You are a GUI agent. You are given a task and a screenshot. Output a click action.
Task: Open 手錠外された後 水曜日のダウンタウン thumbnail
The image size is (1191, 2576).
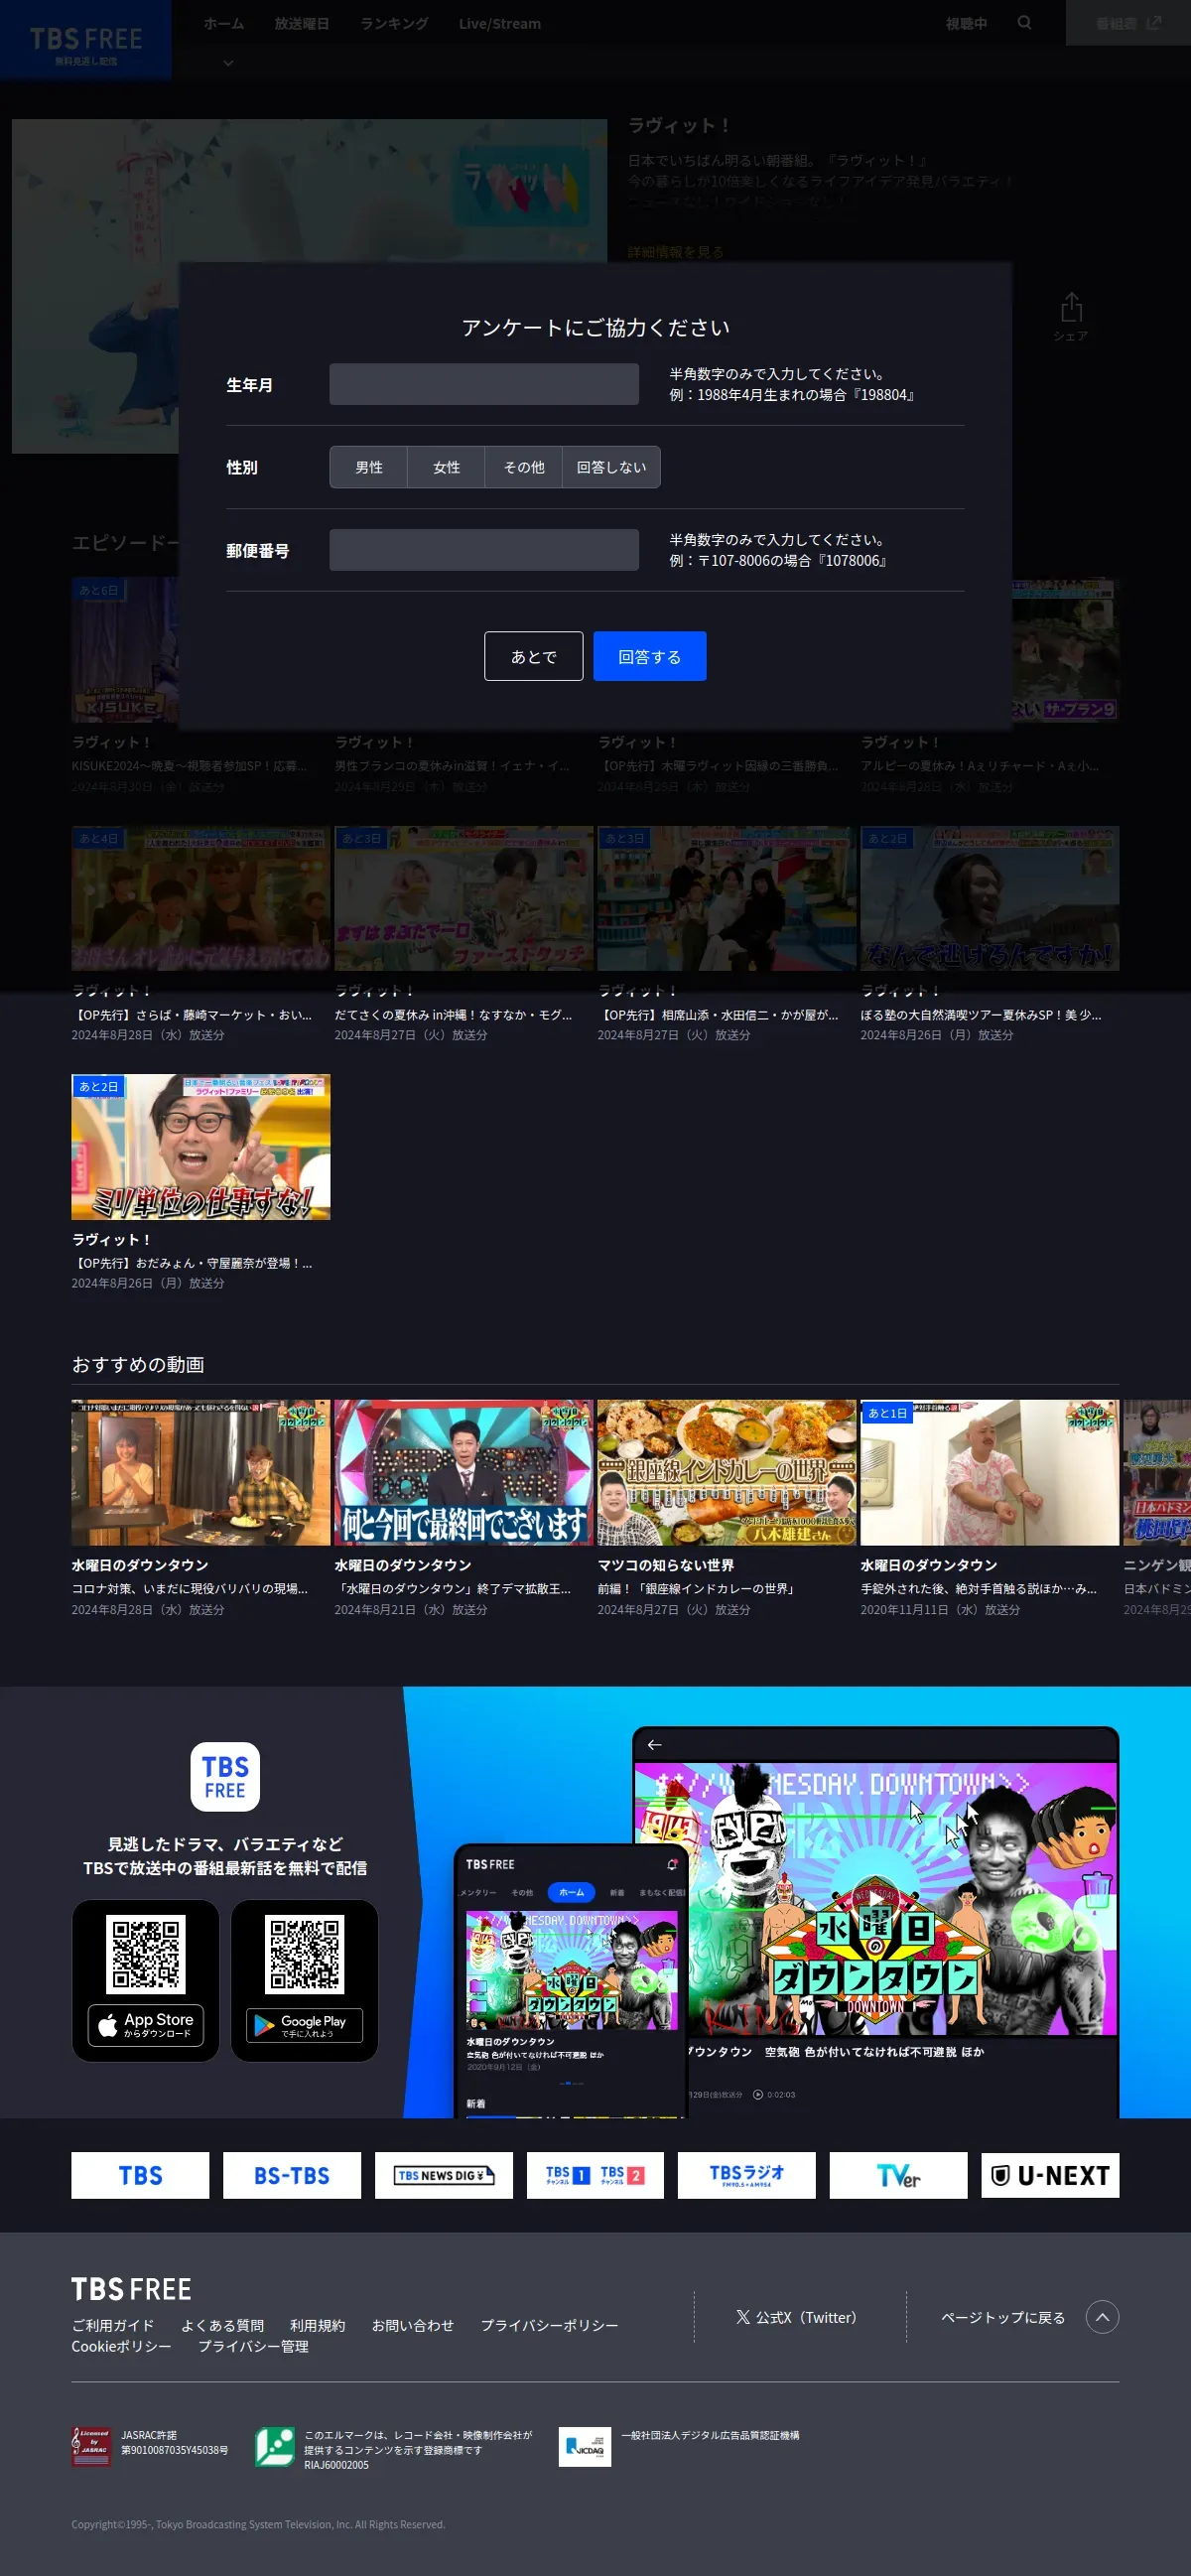point(989,1472)
